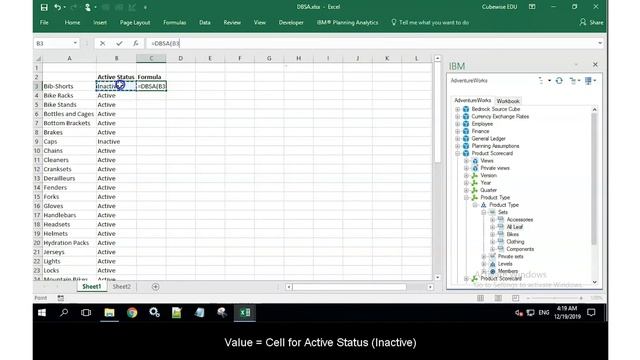Click the Select All corner of the worksheet
Image resolution: width=640 pixels, height=360 pixels.
click(x=38, y=58)
